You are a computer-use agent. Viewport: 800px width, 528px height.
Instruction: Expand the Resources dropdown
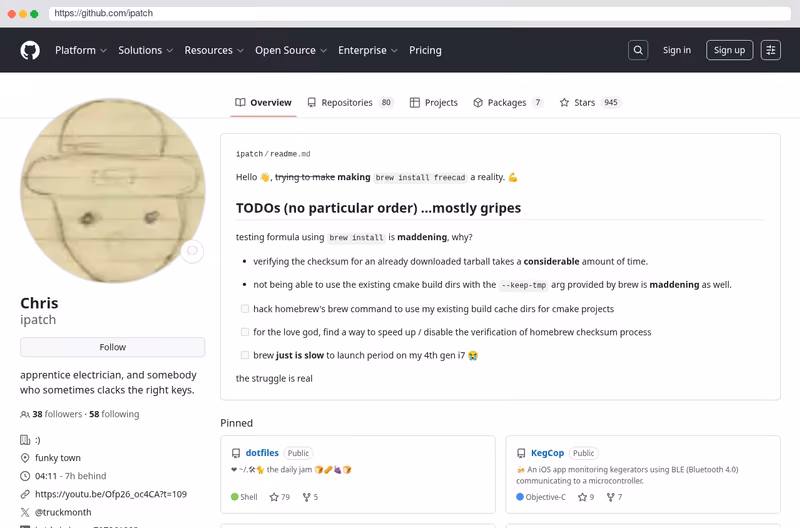click(214, 50)
